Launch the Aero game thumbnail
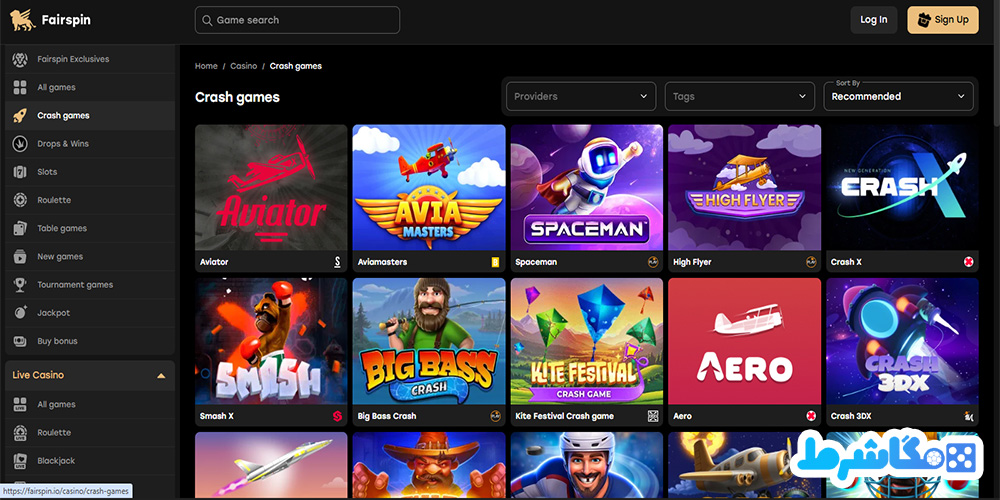1000x500 pixels. click(744, 341)
